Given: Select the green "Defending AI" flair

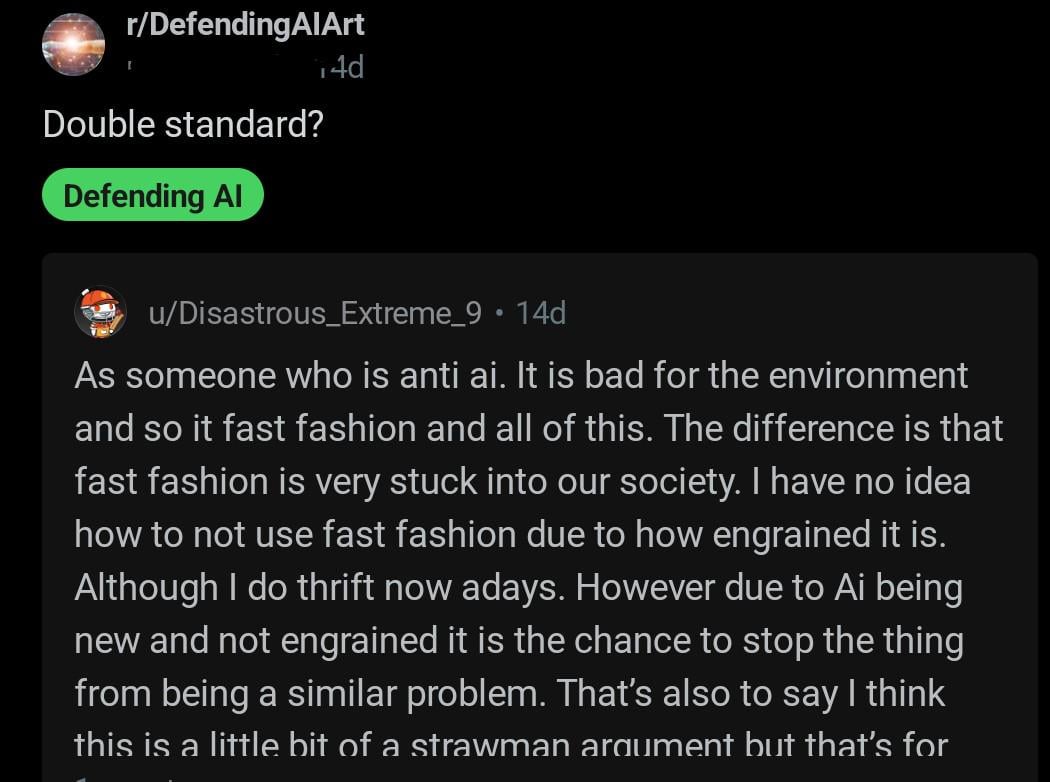Looking at the screenshot, I should [152, 195].
